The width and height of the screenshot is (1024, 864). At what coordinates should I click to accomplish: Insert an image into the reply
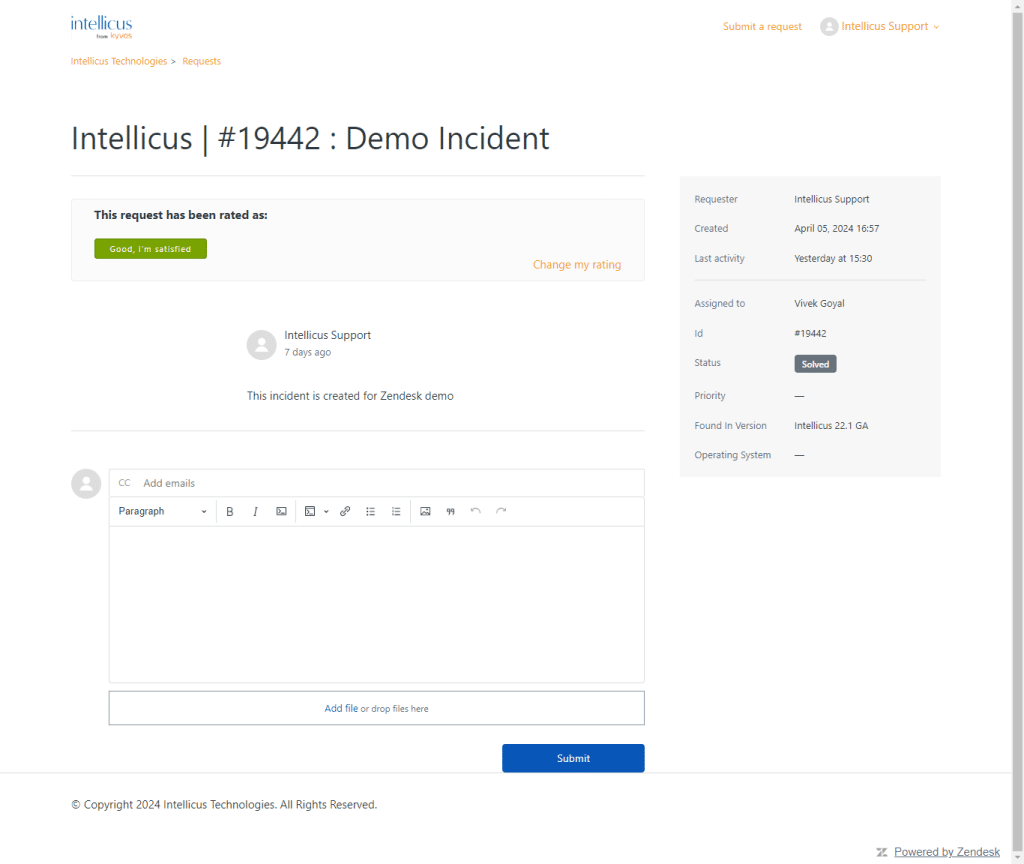(x=425, y=511)
